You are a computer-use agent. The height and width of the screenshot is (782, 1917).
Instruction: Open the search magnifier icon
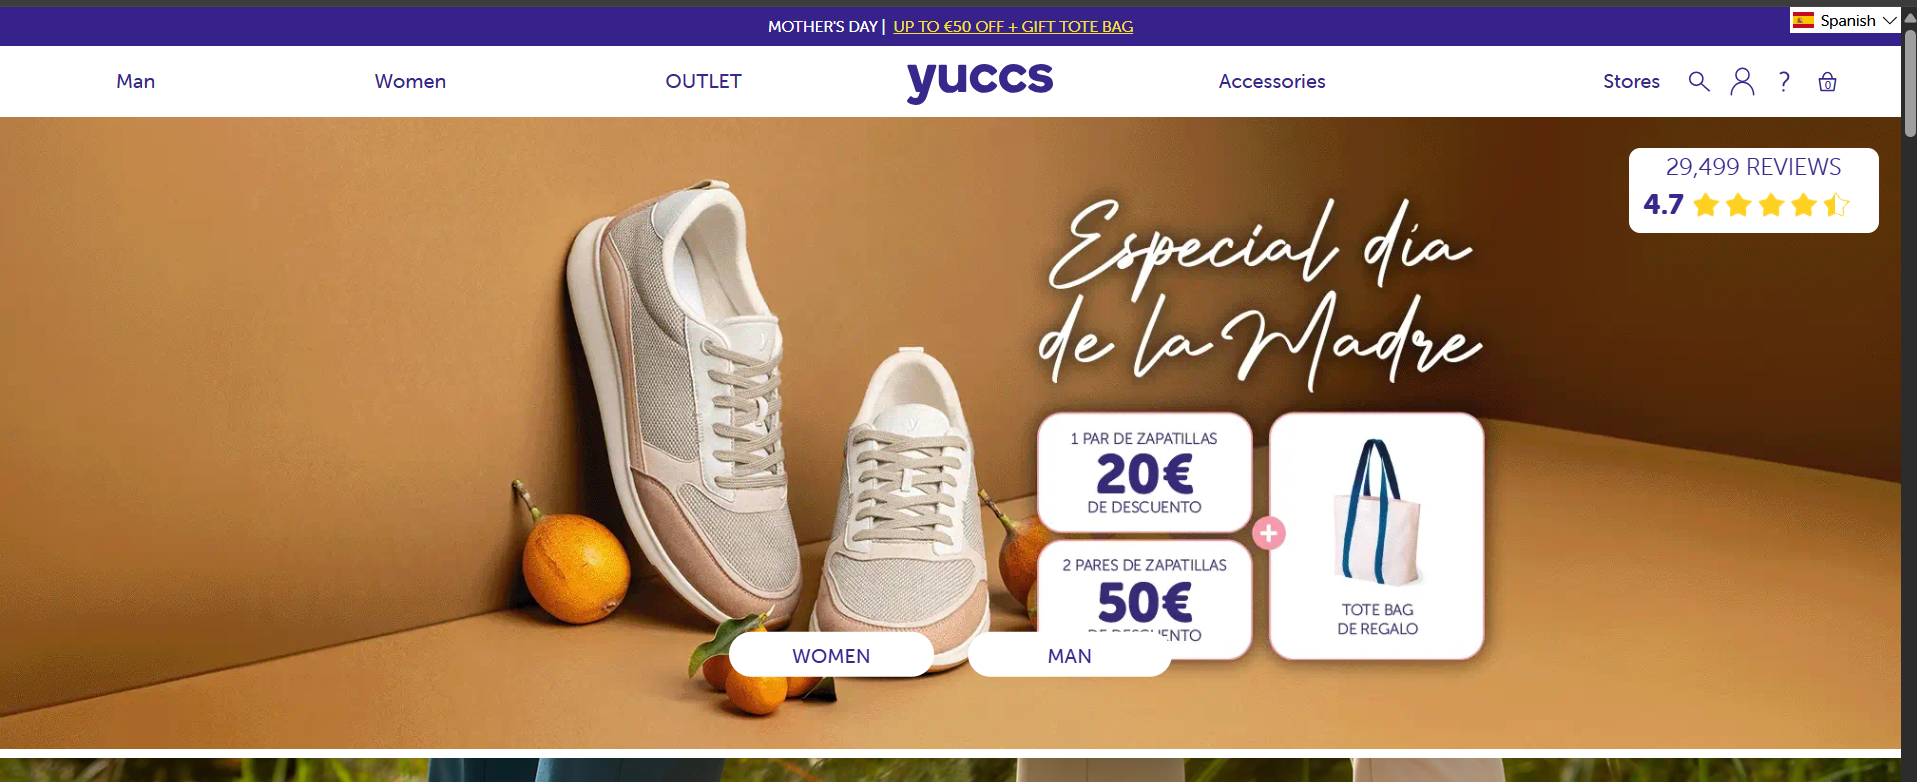tap(1698, 81)
